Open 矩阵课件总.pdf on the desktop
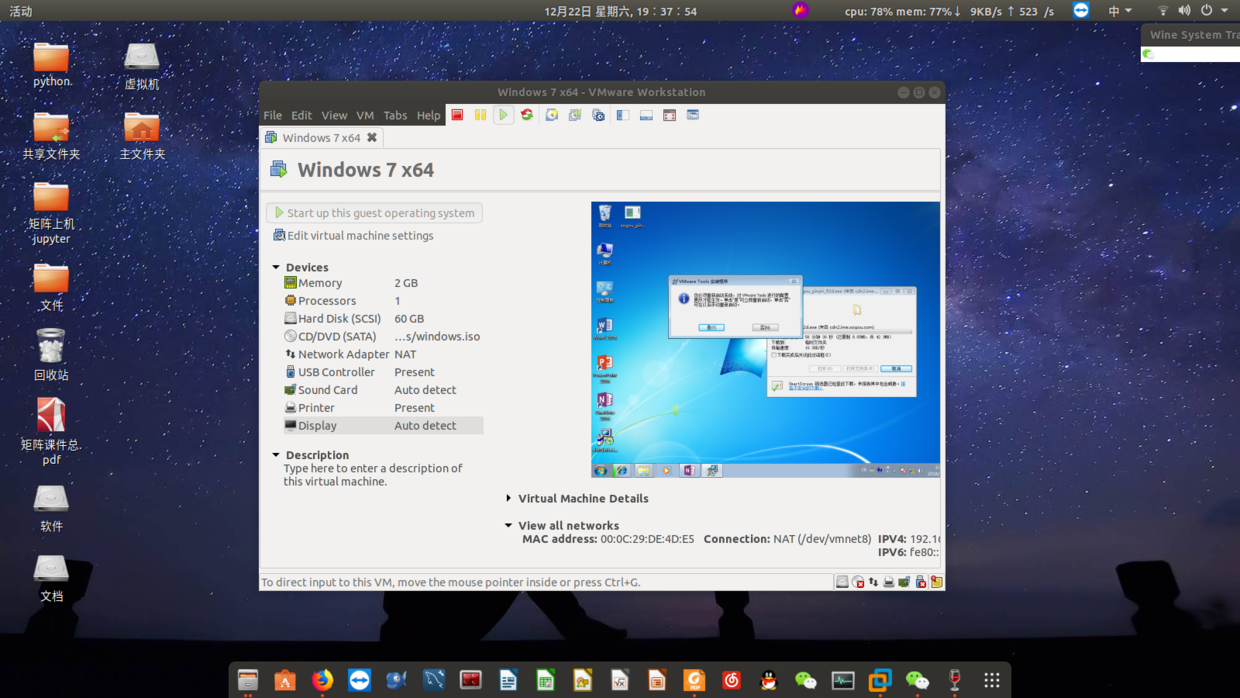Image resolution: width=1240 pixels, height=698 pixels. click(x=51, y=432)
